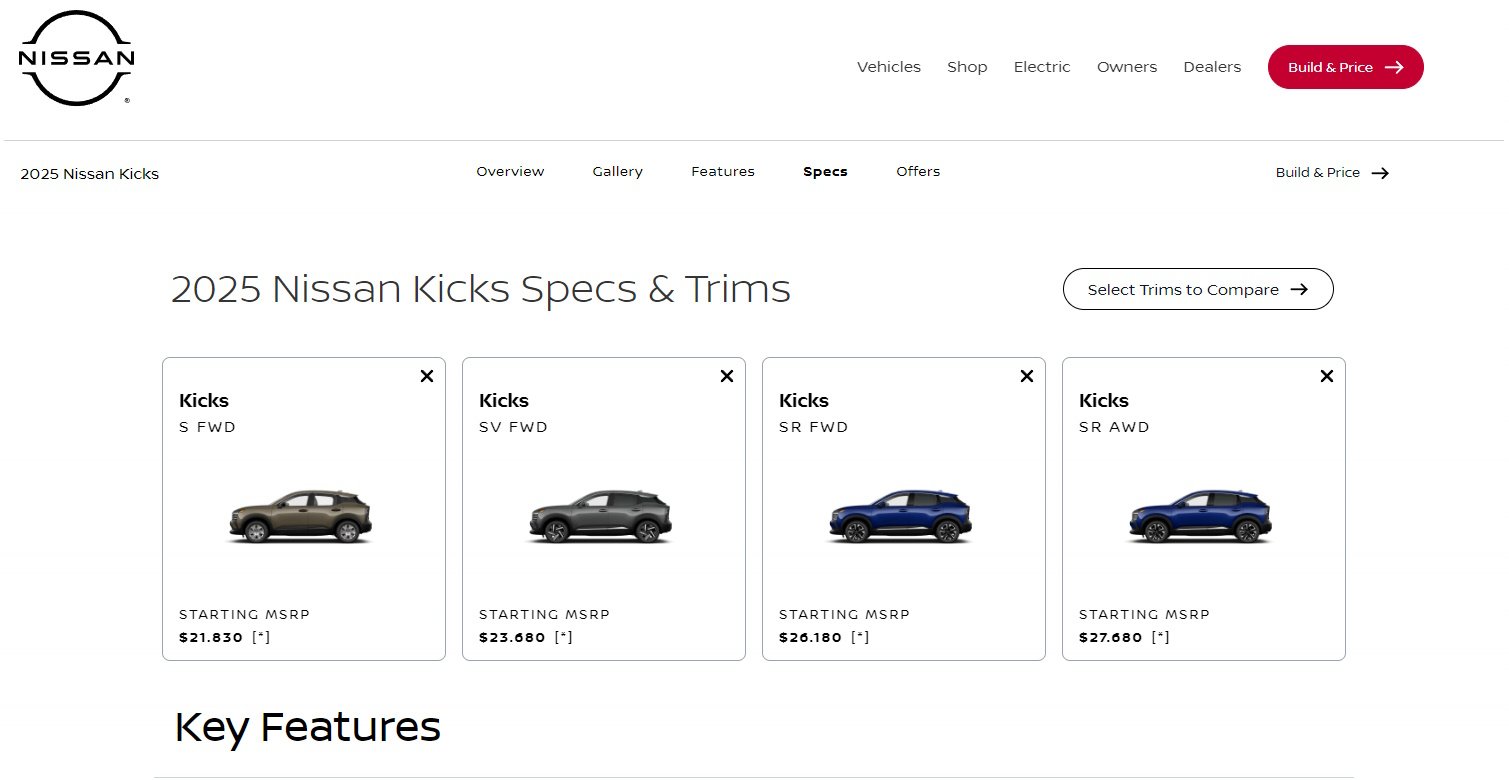Open the Owners menu
The width and height of the screenshot is (1509, 780).
click(x=1126, y=67)
